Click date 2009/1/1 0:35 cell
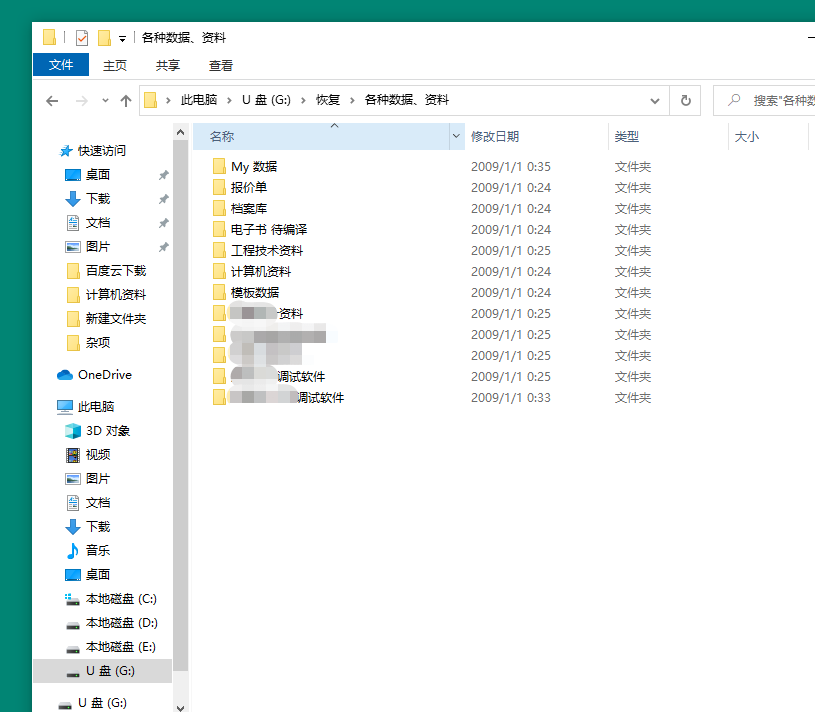The width and height of the screenshot is (815, 712). [x=510, y=167]
